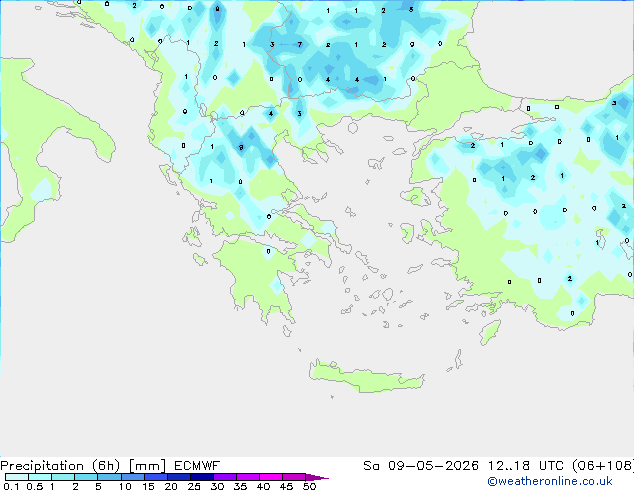Click the 1 mm legend color swatch

click(x=63, y=477)
